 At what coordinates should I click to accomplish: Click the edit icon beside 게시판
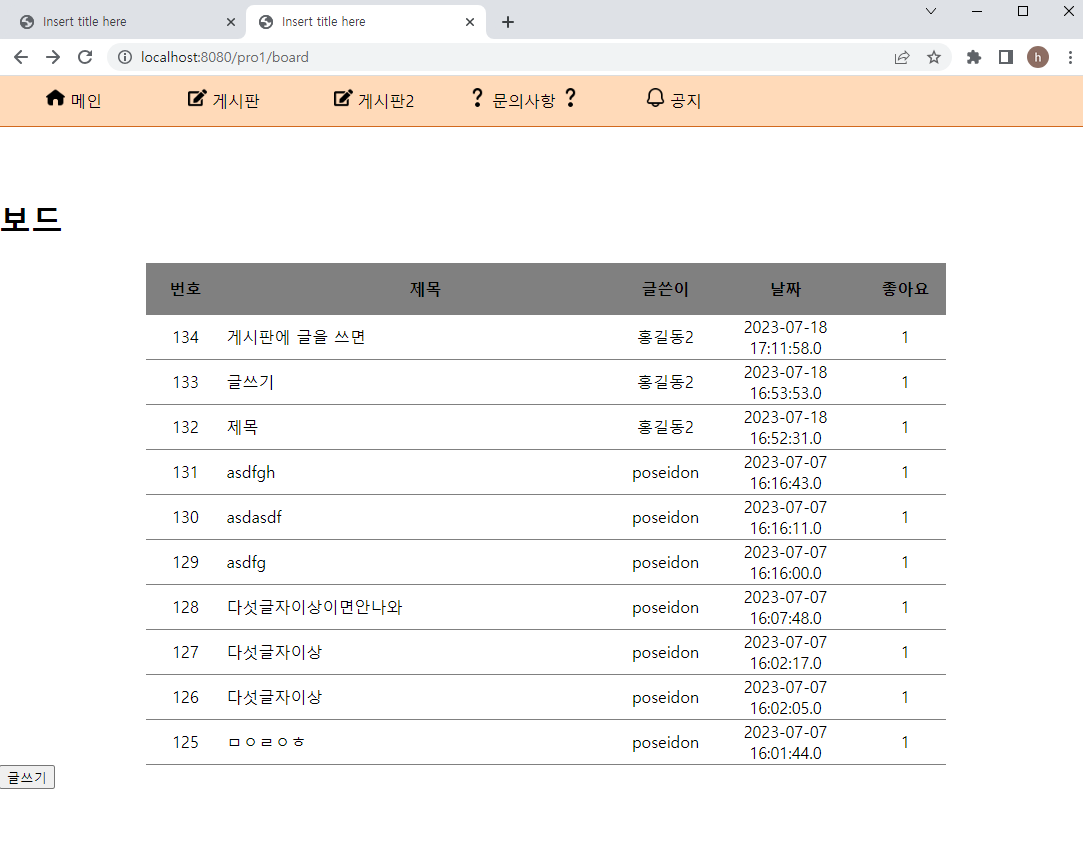[197, 98]
